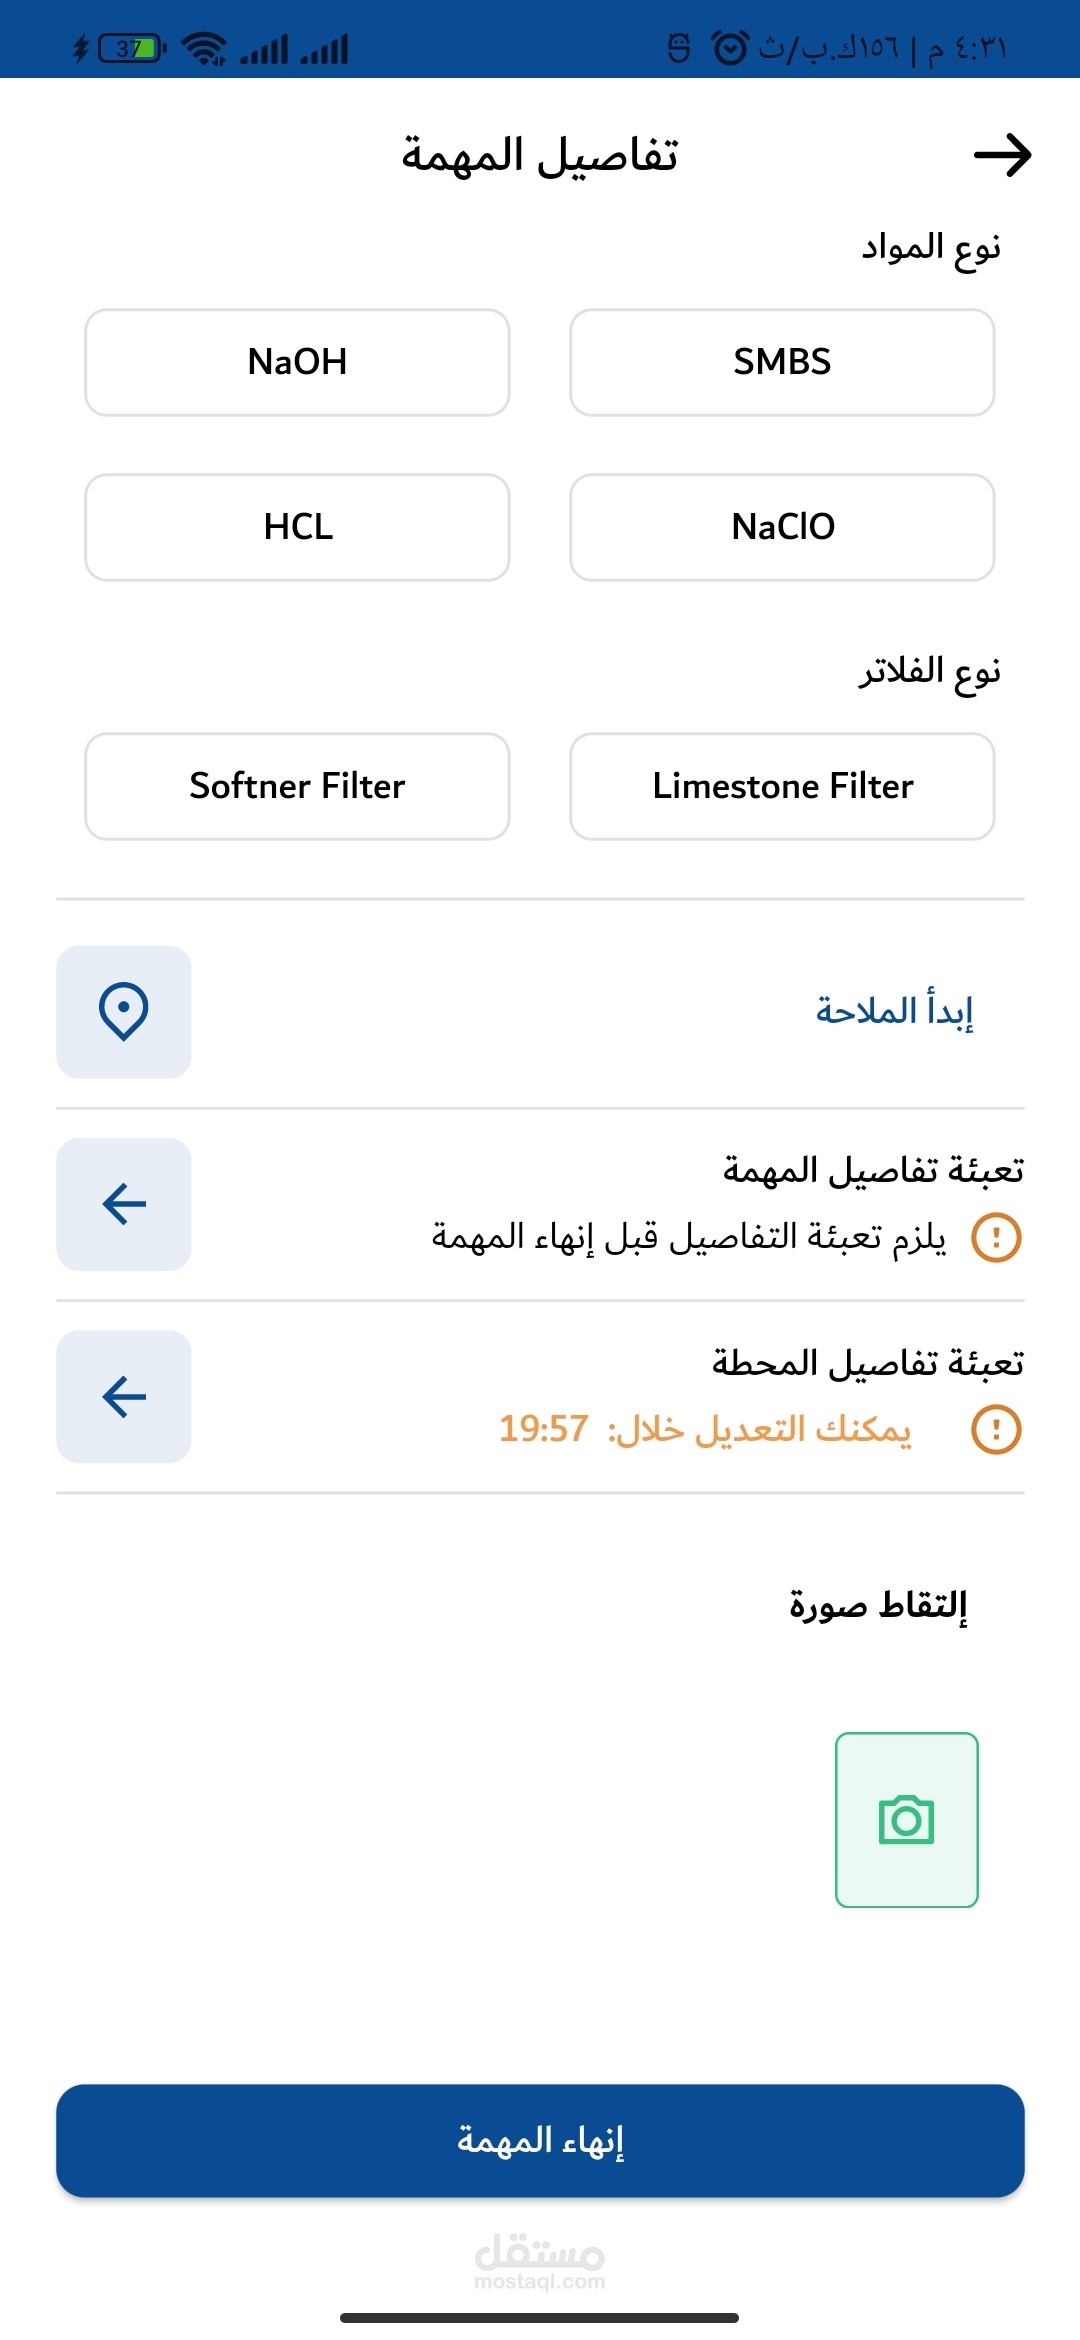The image size is (1080, 2340).
Task: Open task details form arrow button
Action: (x=124, y=1204)
